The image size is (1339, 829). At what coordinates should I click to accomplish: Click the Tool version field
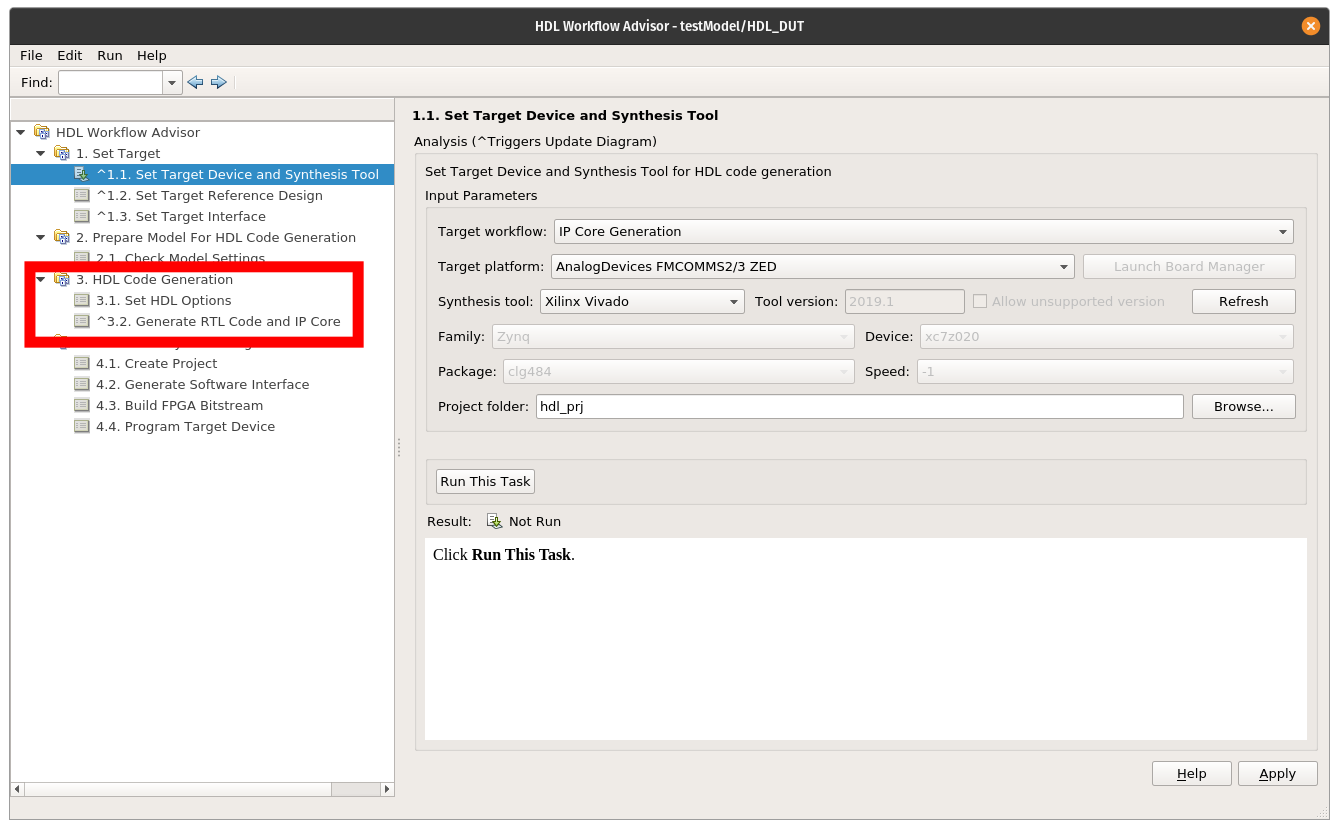(x=904, y=301)
